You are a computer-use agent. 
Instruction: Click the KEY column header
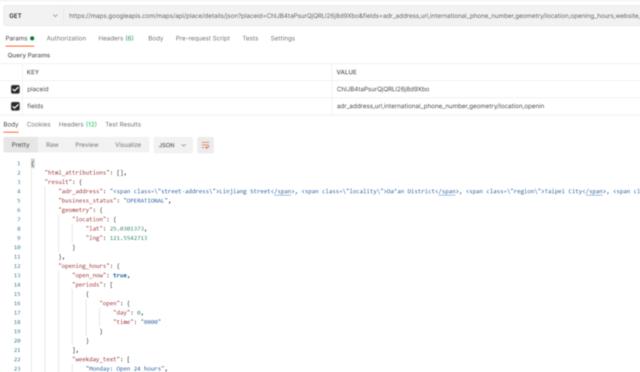click(x=33, y=72)
